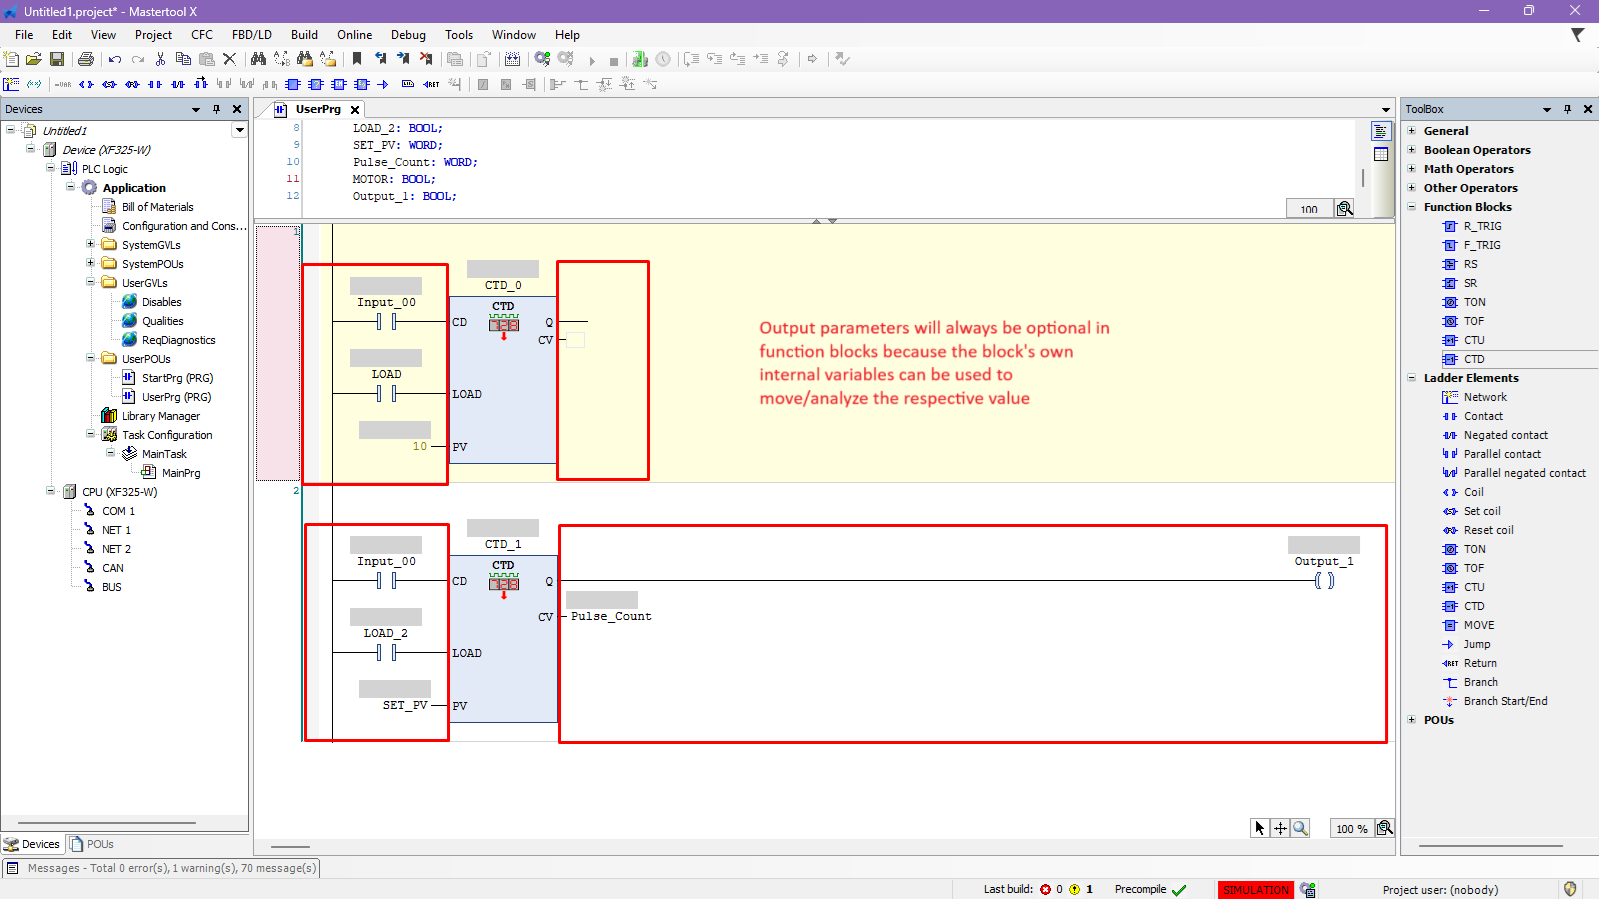Expand the SystemGVLs folder
Image resolution: width=1599 pixels, height=899 pixels.
90,244
